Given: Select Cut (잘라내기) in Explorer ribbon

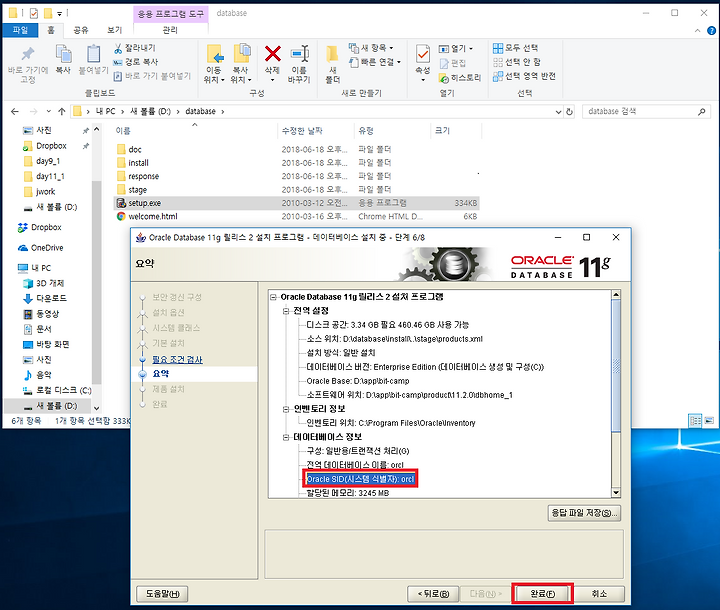Looking at the screenshot, I should click(x=135, y=48).
